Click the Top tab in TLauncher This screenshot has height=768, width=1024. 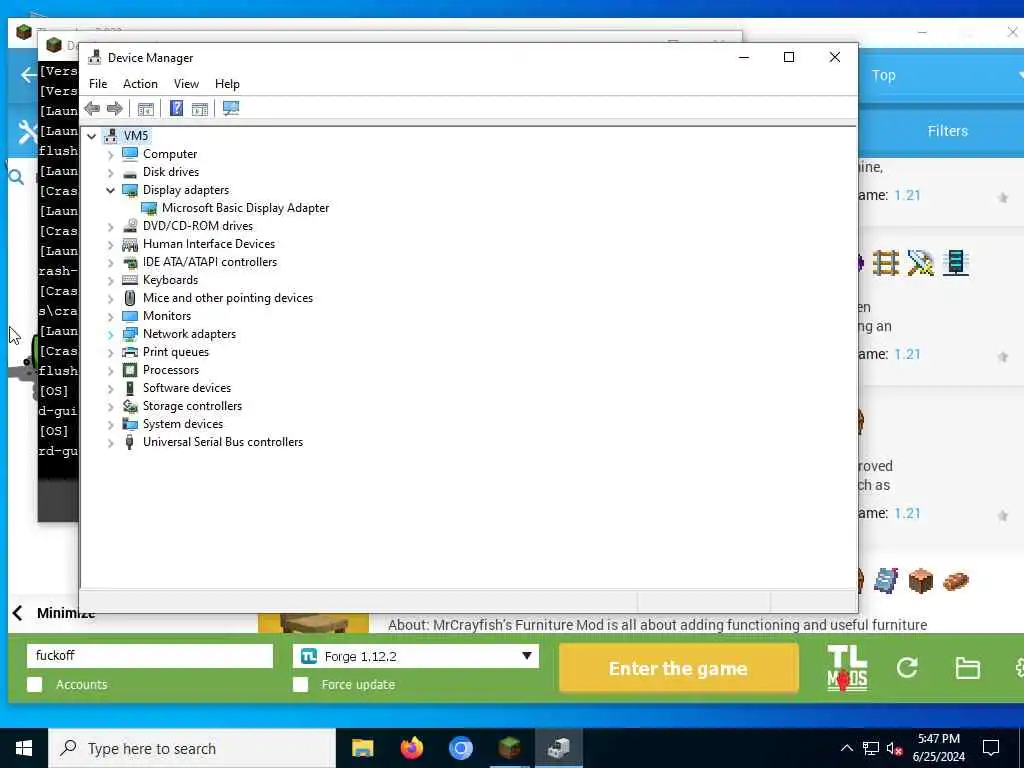(883, 76)
